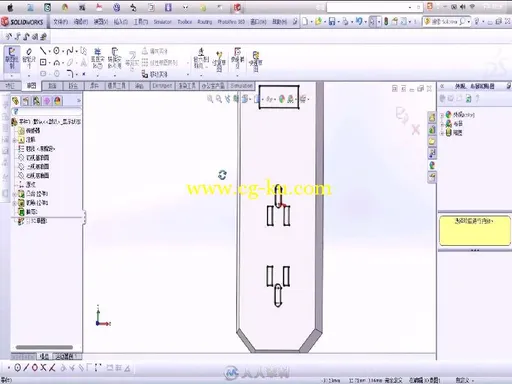
Task: Select the Line sketch tool
Action: point(42,51)
